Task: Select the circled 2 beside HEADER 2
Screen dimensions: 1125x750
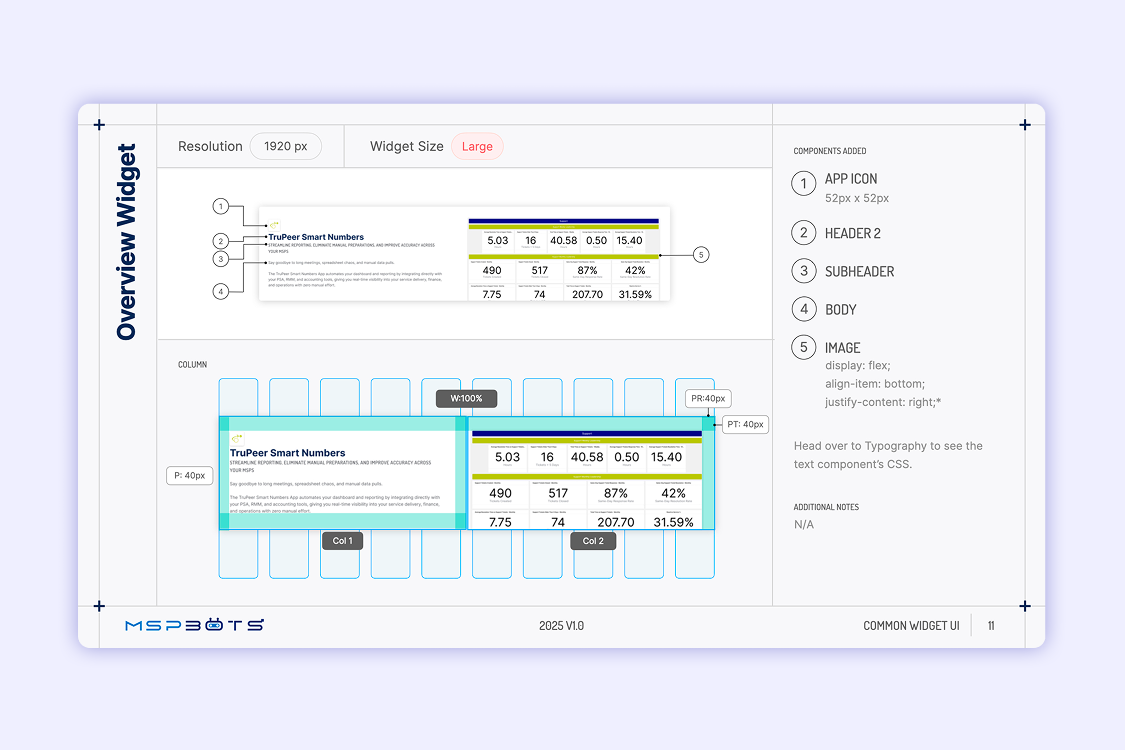Action: coord(804,233)
